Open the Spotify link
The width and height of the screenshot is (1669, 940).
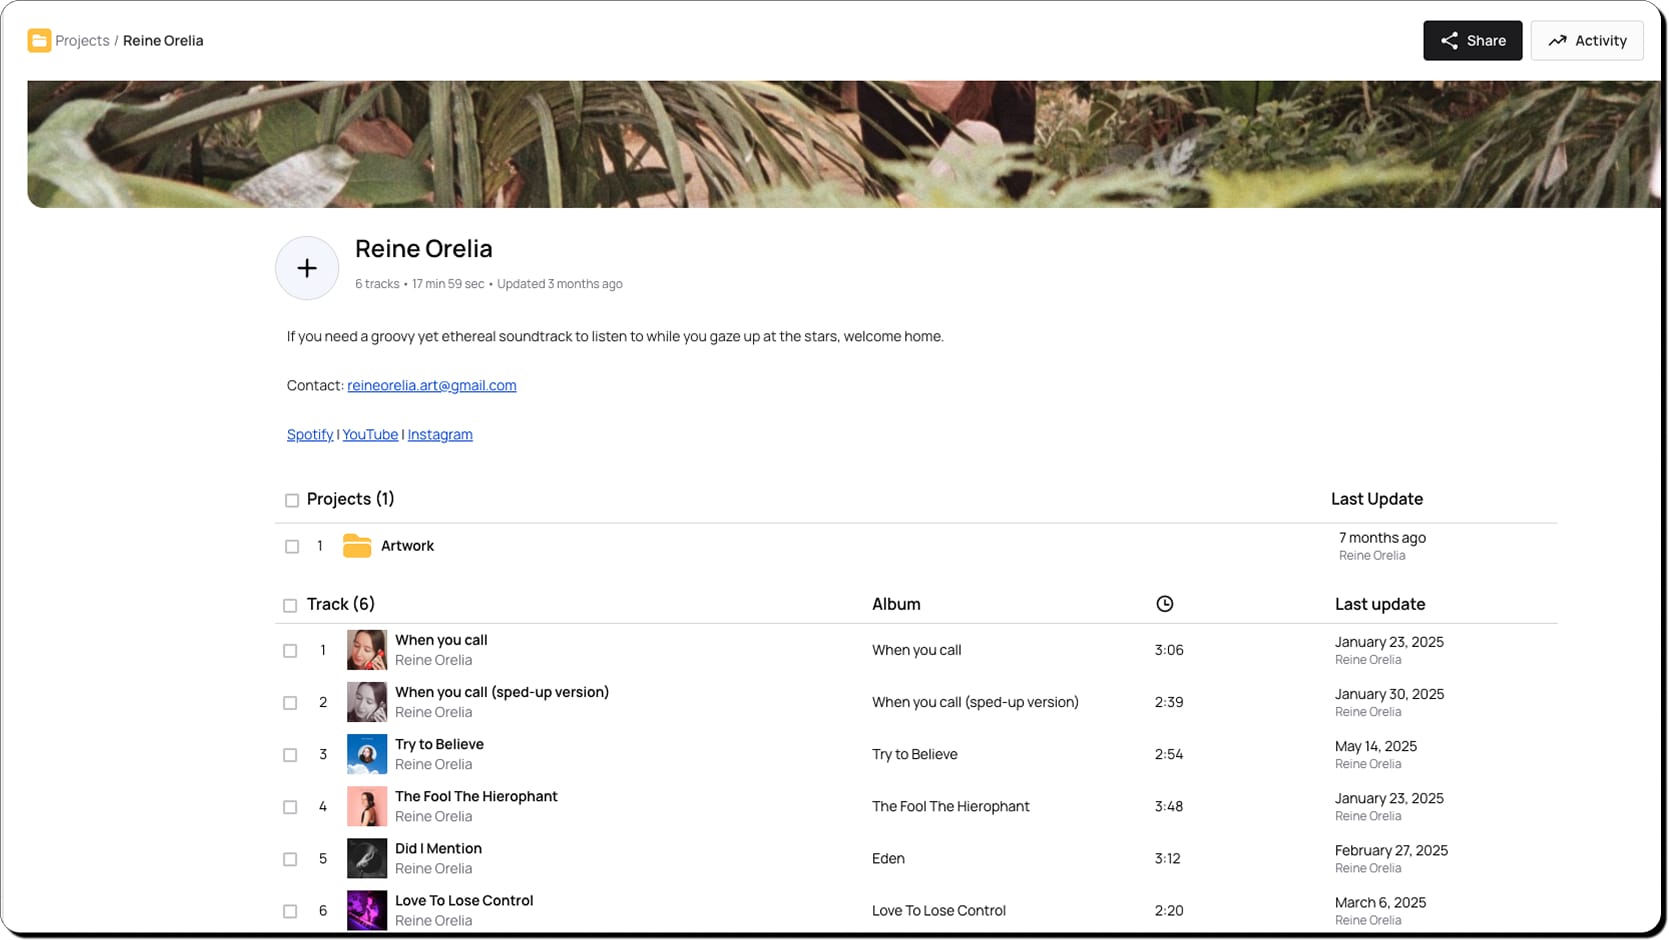pyautogui.click(x=310, y=434)
